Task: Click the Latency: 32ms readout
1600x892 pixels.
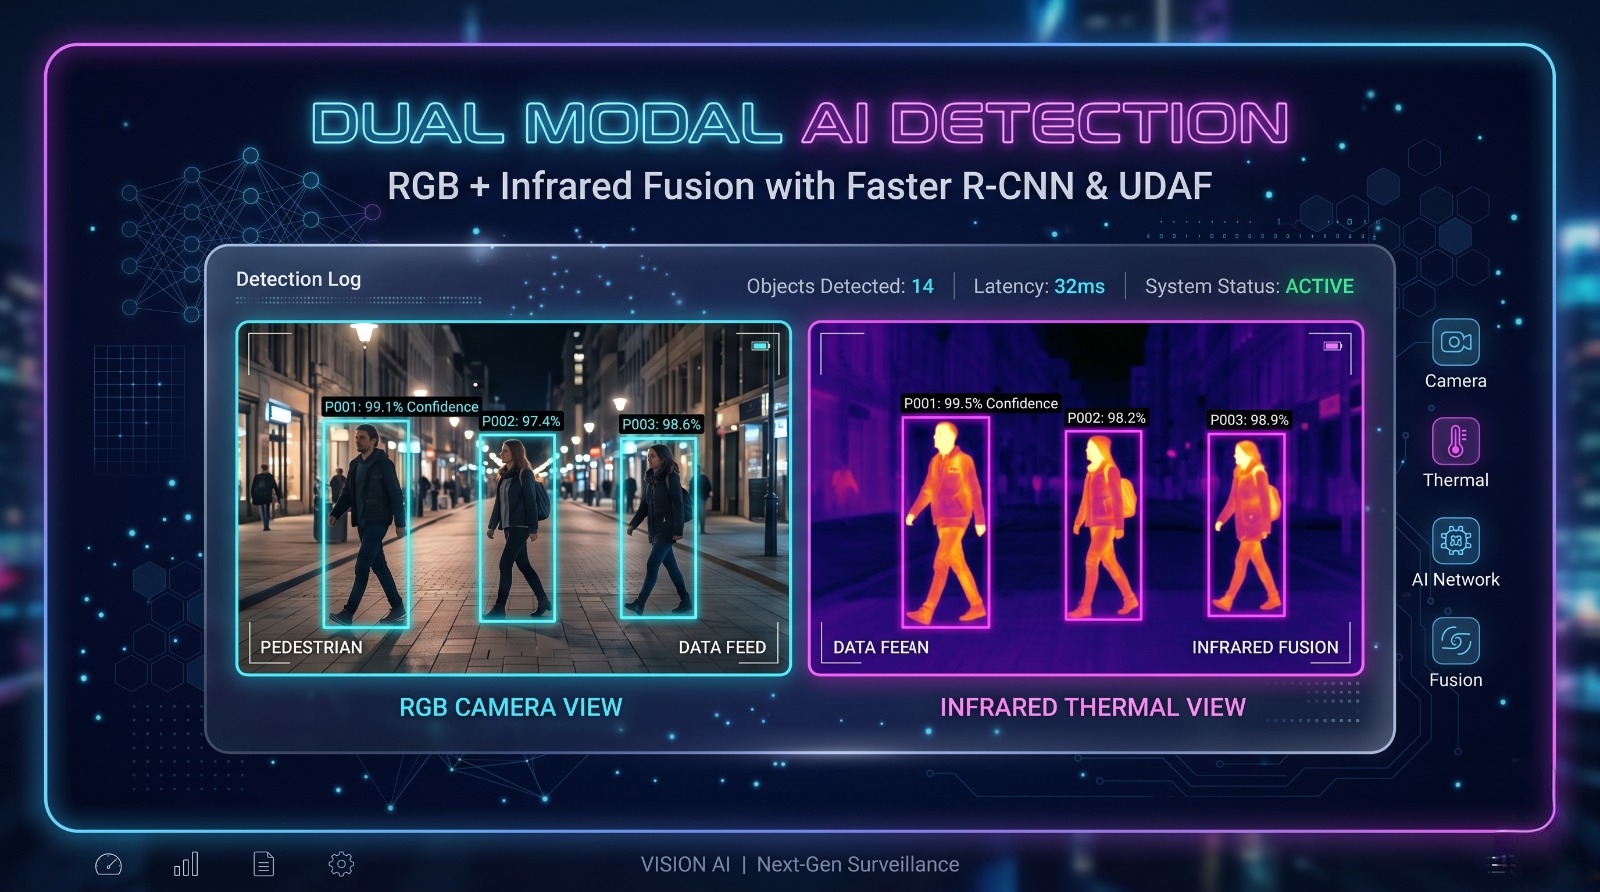Action: 1039,286
